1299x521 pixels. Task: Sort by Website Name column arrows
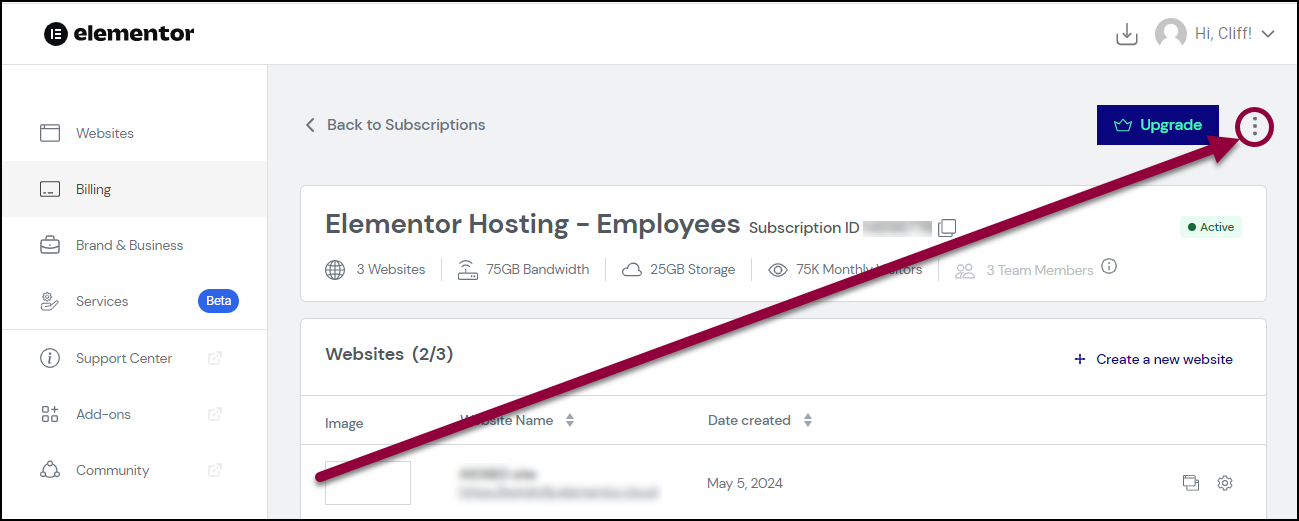(570, 420)
